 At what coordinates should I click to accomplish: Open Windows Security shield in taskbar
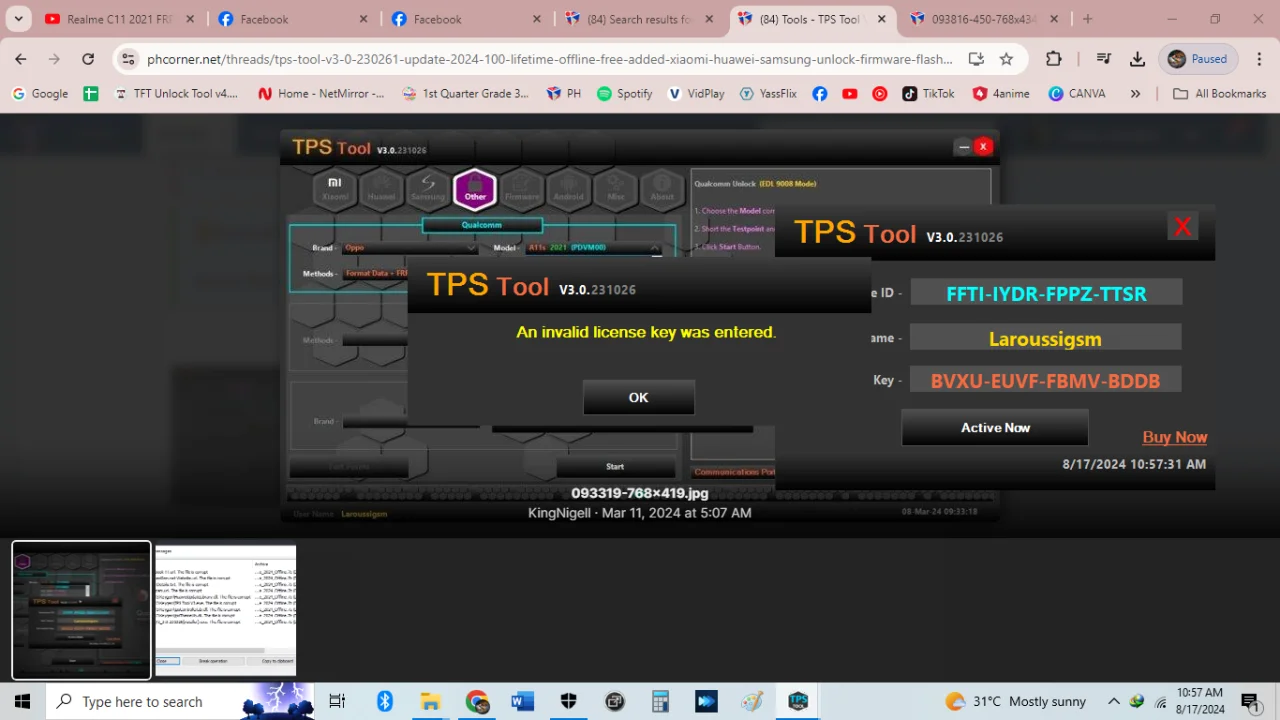pos(569,702)
